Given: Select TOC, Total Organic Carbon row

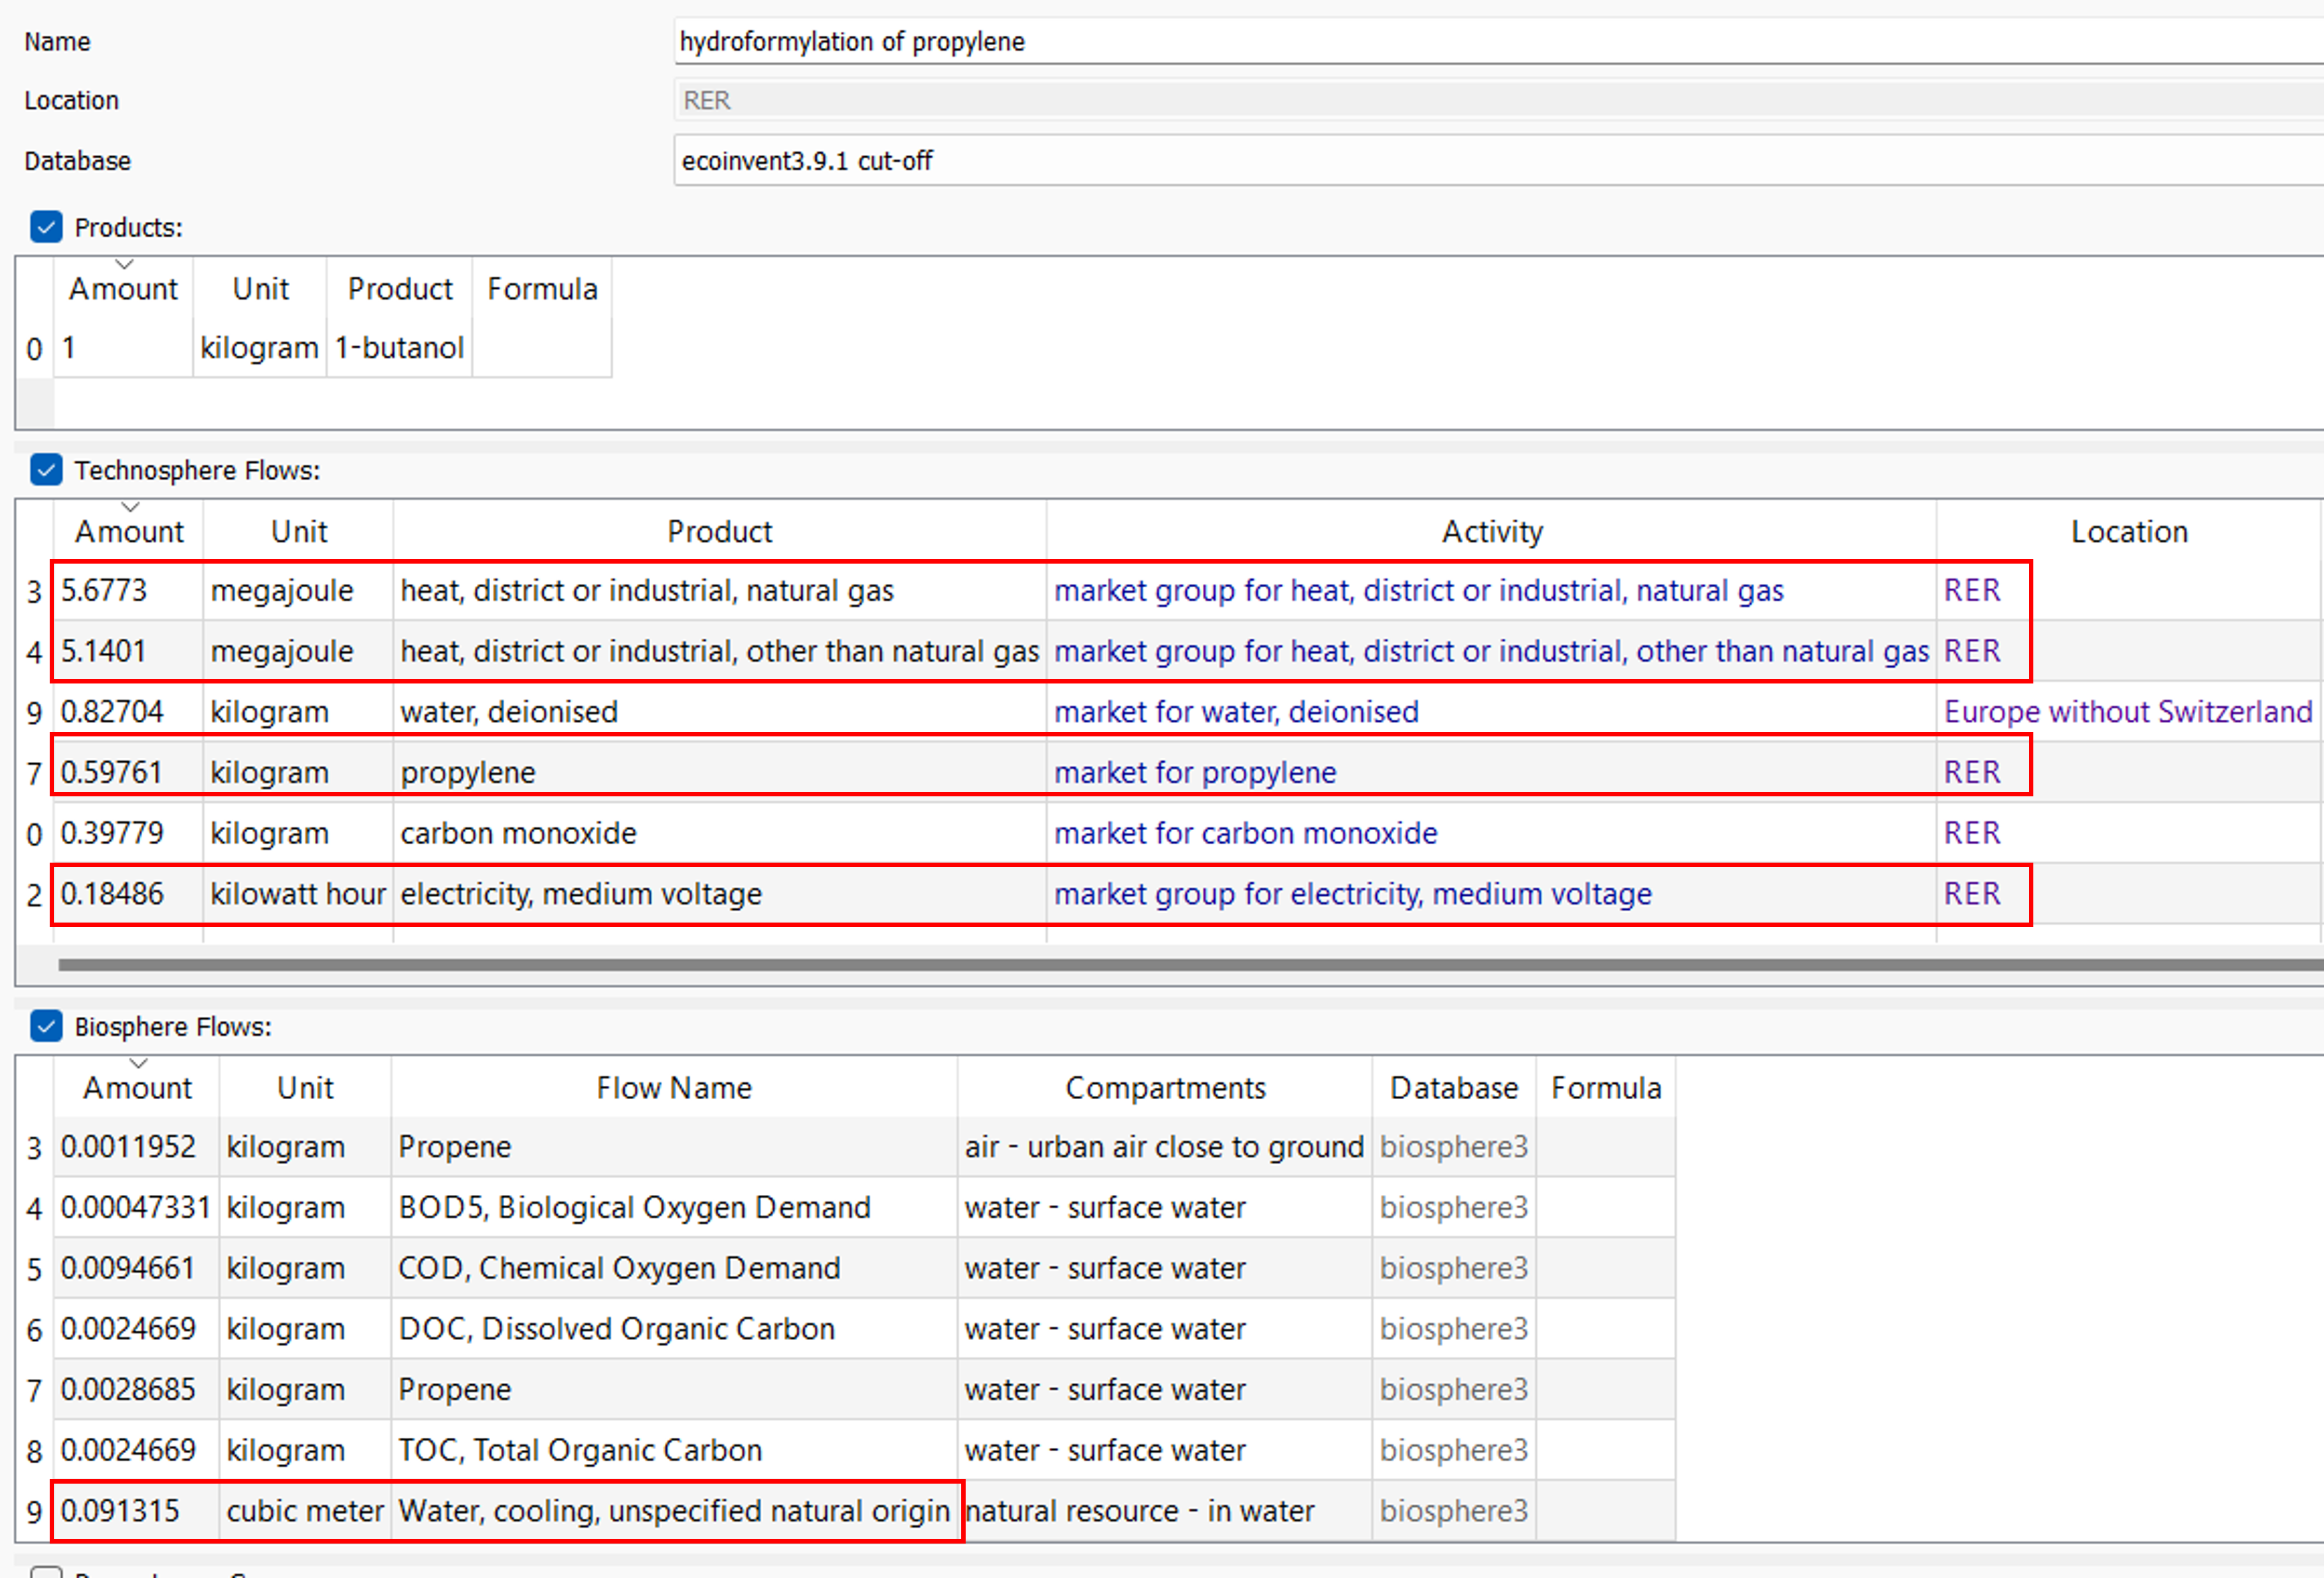Looking at the screenshot, I should tap(674, 1450).
